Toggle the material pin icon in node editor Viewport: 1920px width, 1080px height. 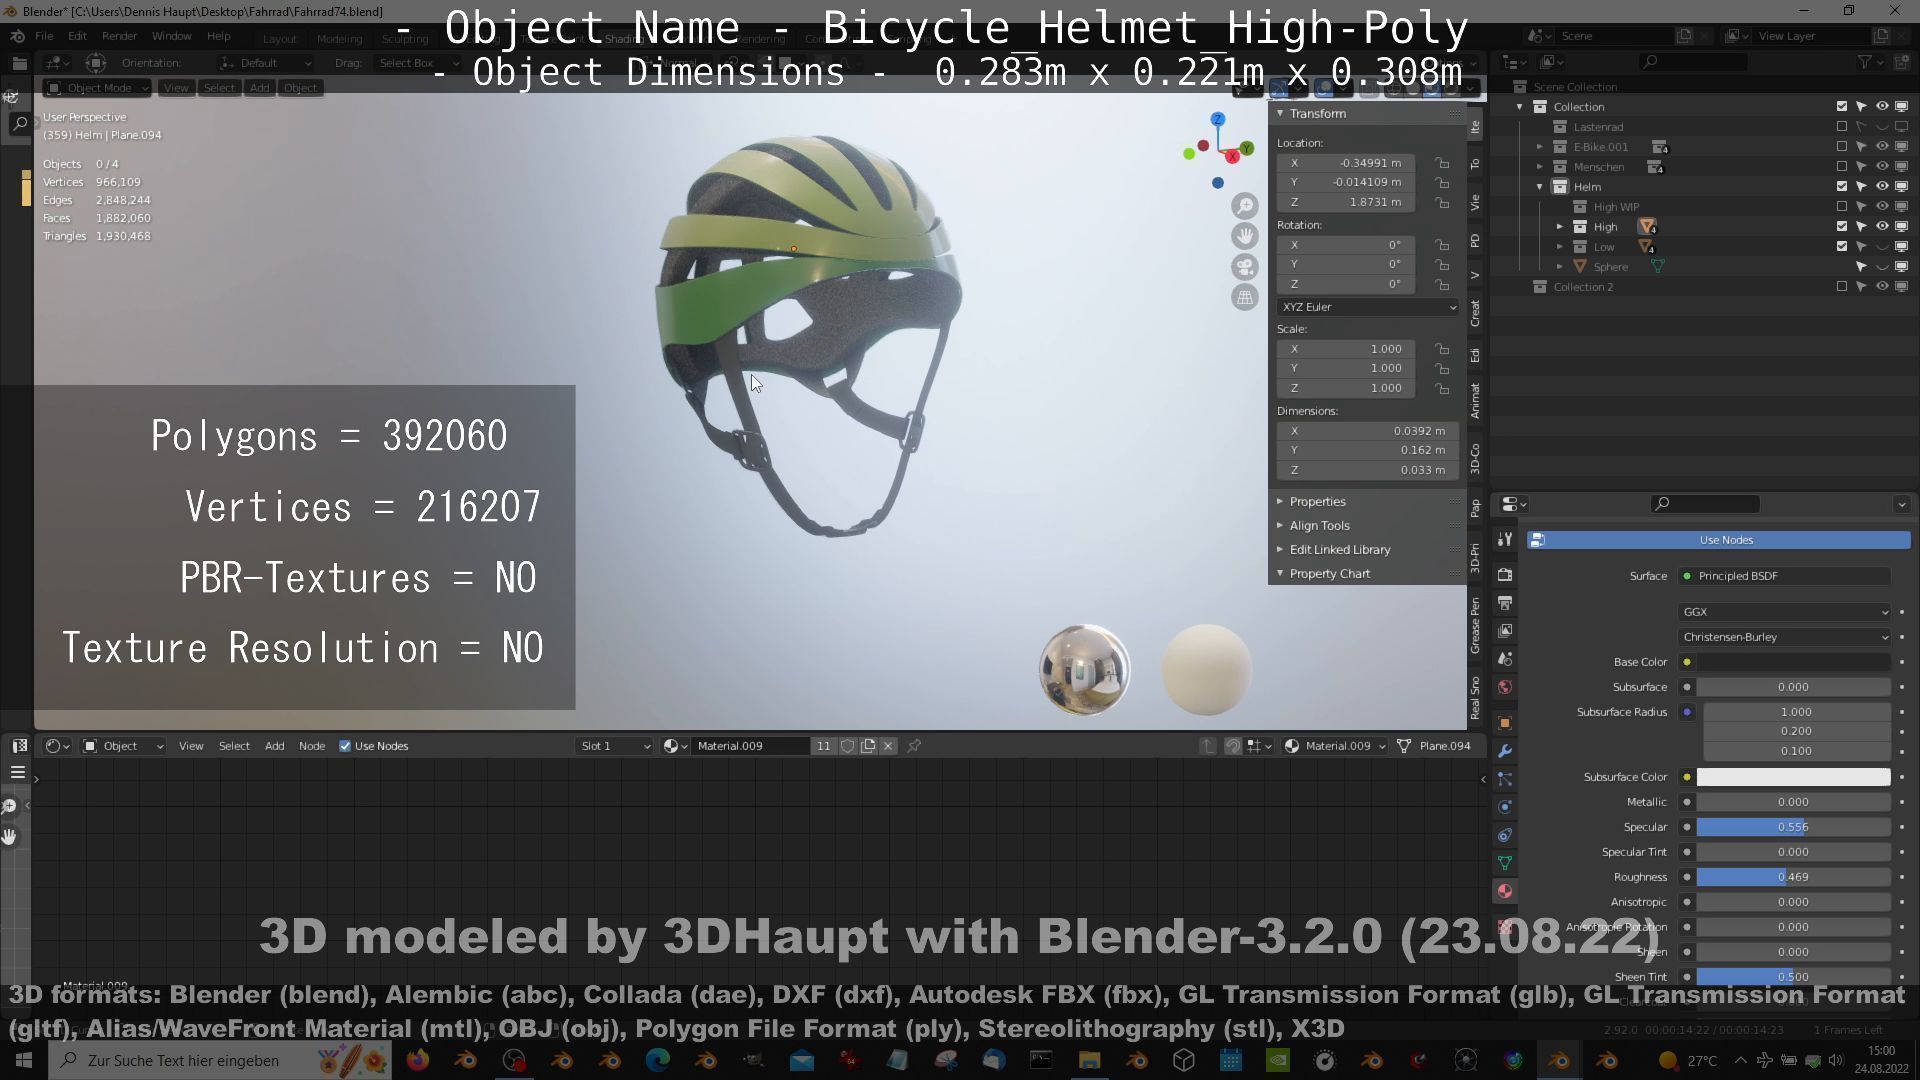click(x=914, y=746)
